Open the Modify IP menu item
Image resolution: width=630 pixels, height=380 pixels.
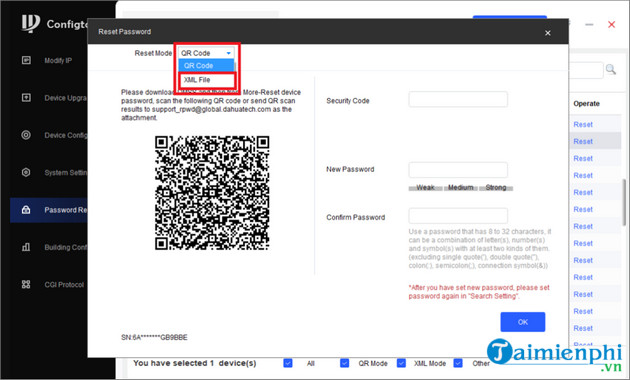[x=58, y=61]
